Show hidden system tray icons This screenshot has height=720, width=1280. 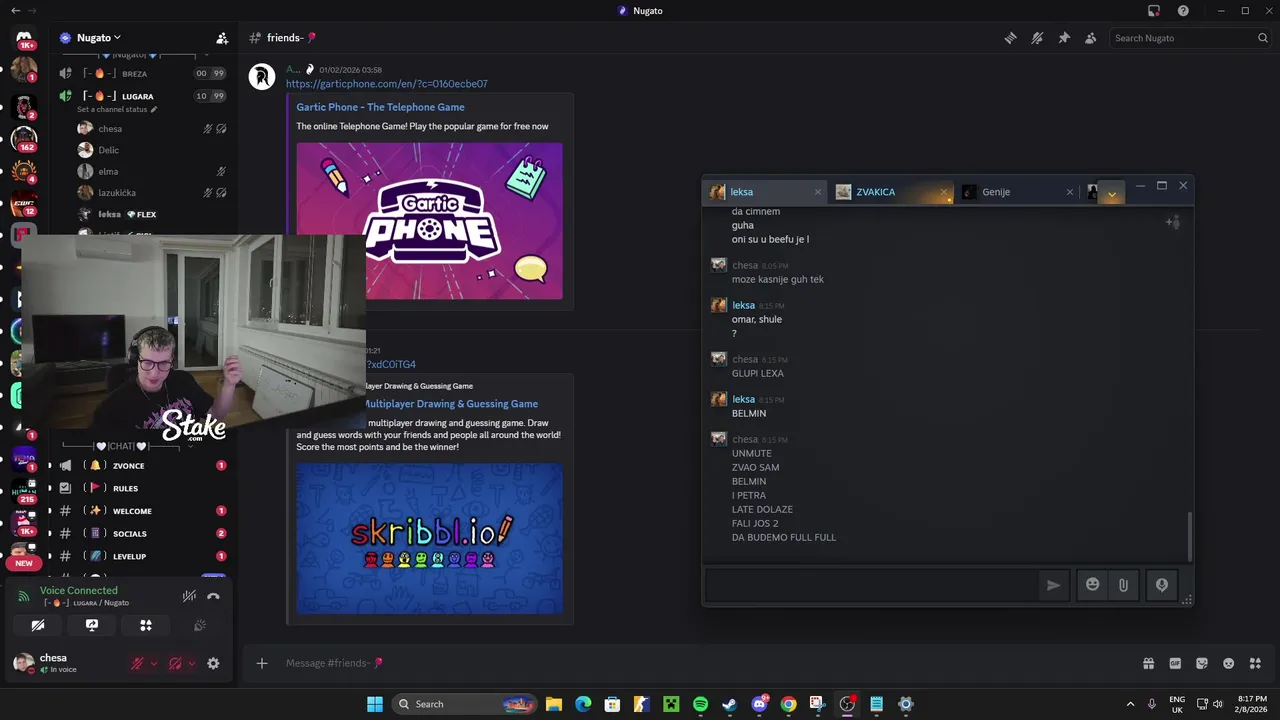[1131, 704]
